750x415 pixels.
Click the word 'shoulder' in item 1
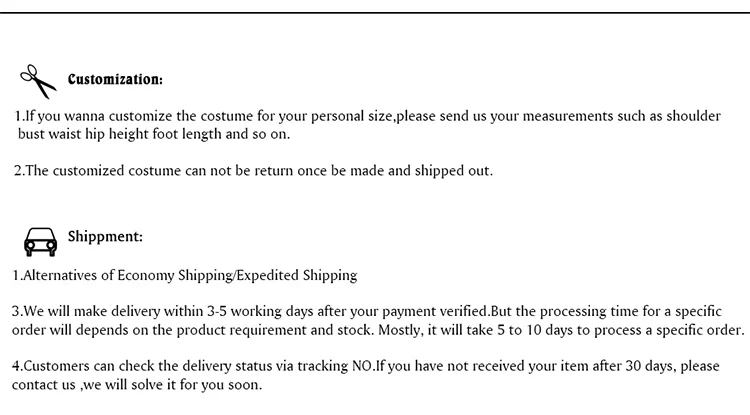click(694, 116)
